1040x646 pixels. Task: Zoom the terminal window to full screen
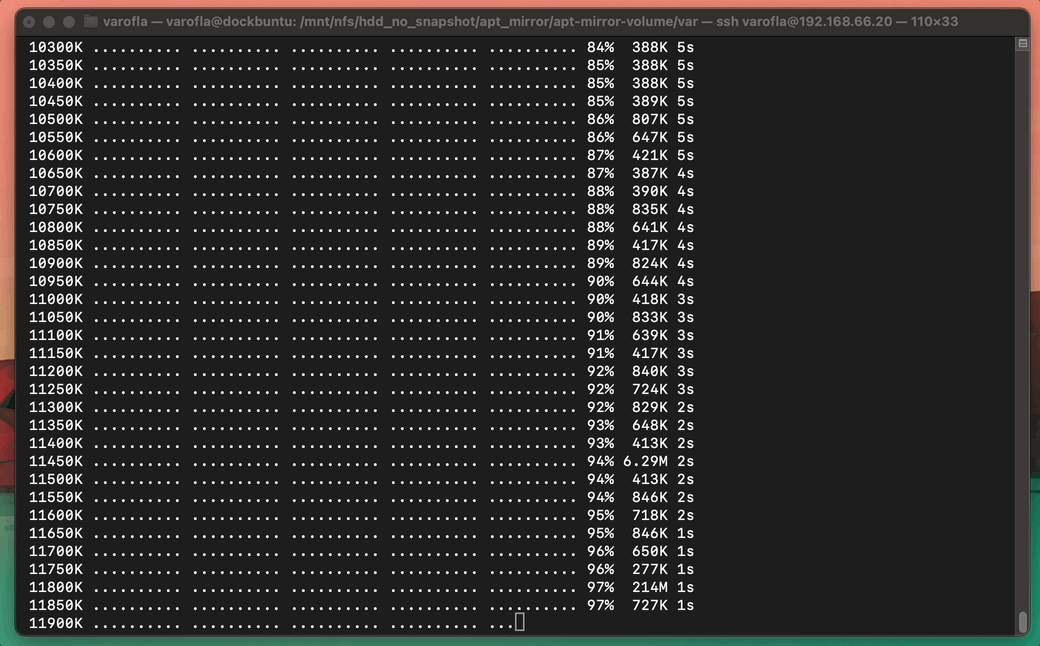(69, 21)
